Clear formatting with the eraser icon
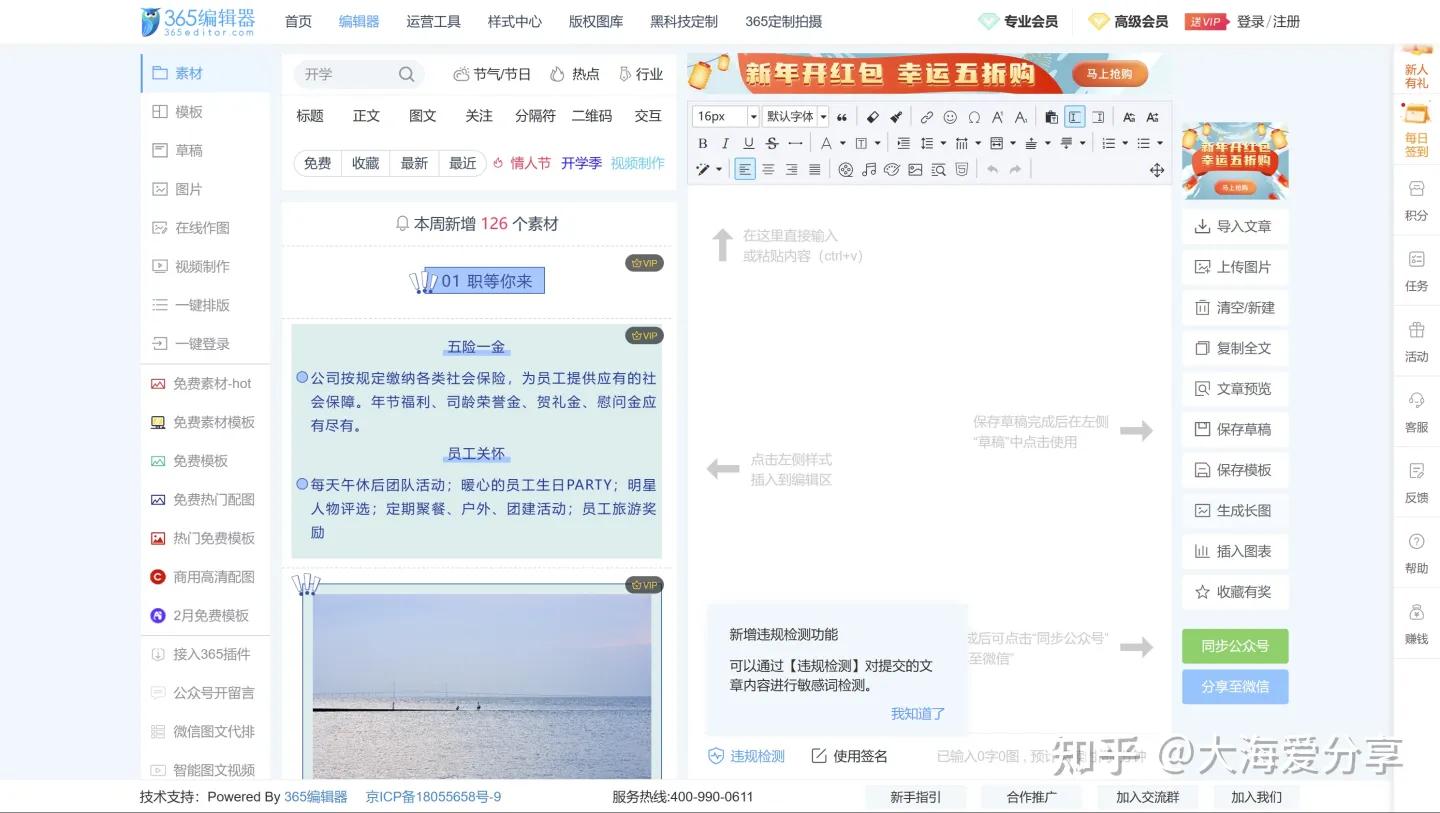 (x=872, y=116)
